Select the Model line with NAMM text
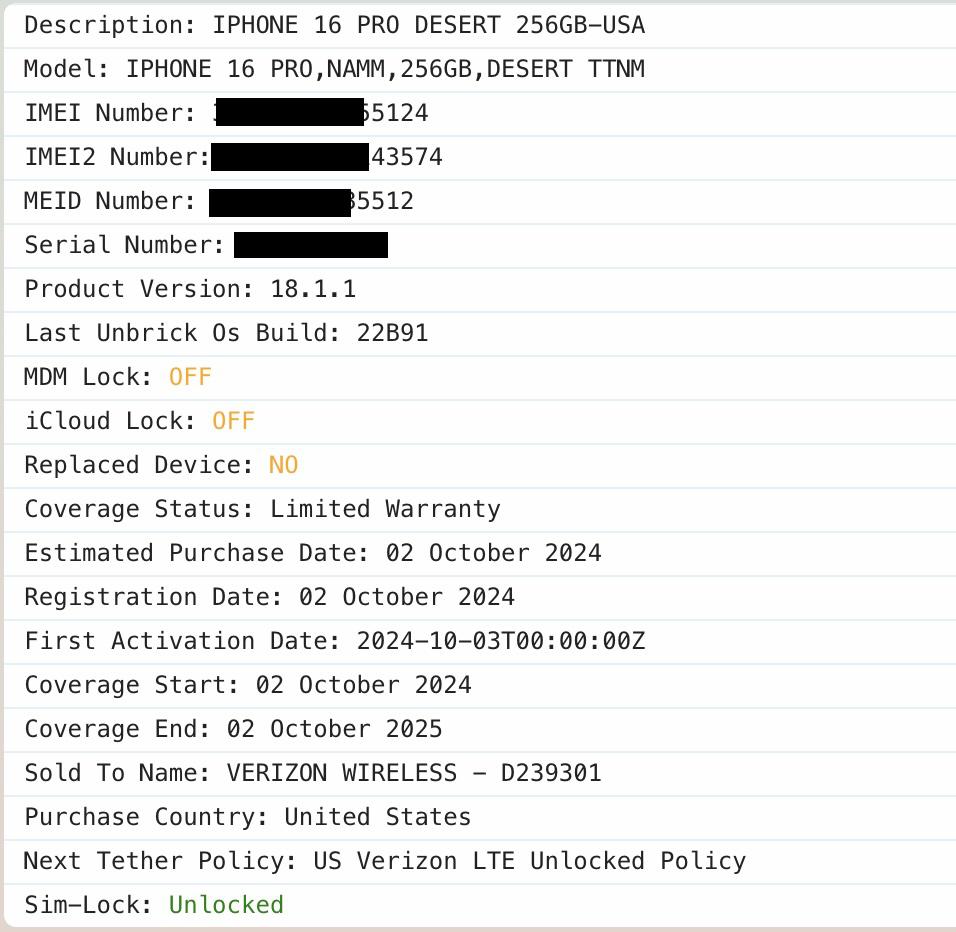The width and height of the screenshot is (956, 932). point(334,69)
